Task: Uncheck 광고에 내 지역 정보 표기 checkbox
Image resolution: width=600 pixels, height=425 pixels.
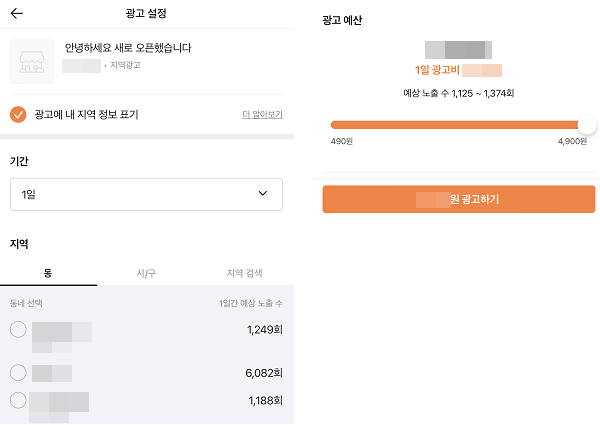Action: tap(18, 114)
